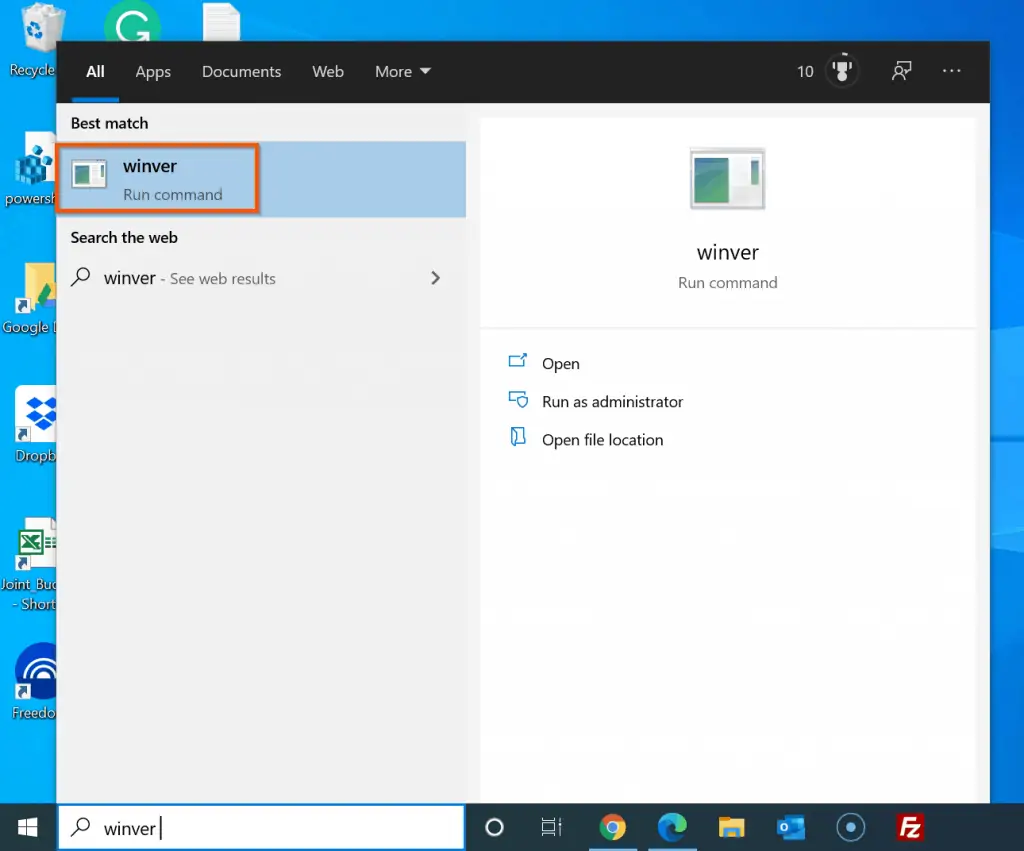Choose Run as administrator
Screen dimensions: 1024x851
tap(613, 402)
